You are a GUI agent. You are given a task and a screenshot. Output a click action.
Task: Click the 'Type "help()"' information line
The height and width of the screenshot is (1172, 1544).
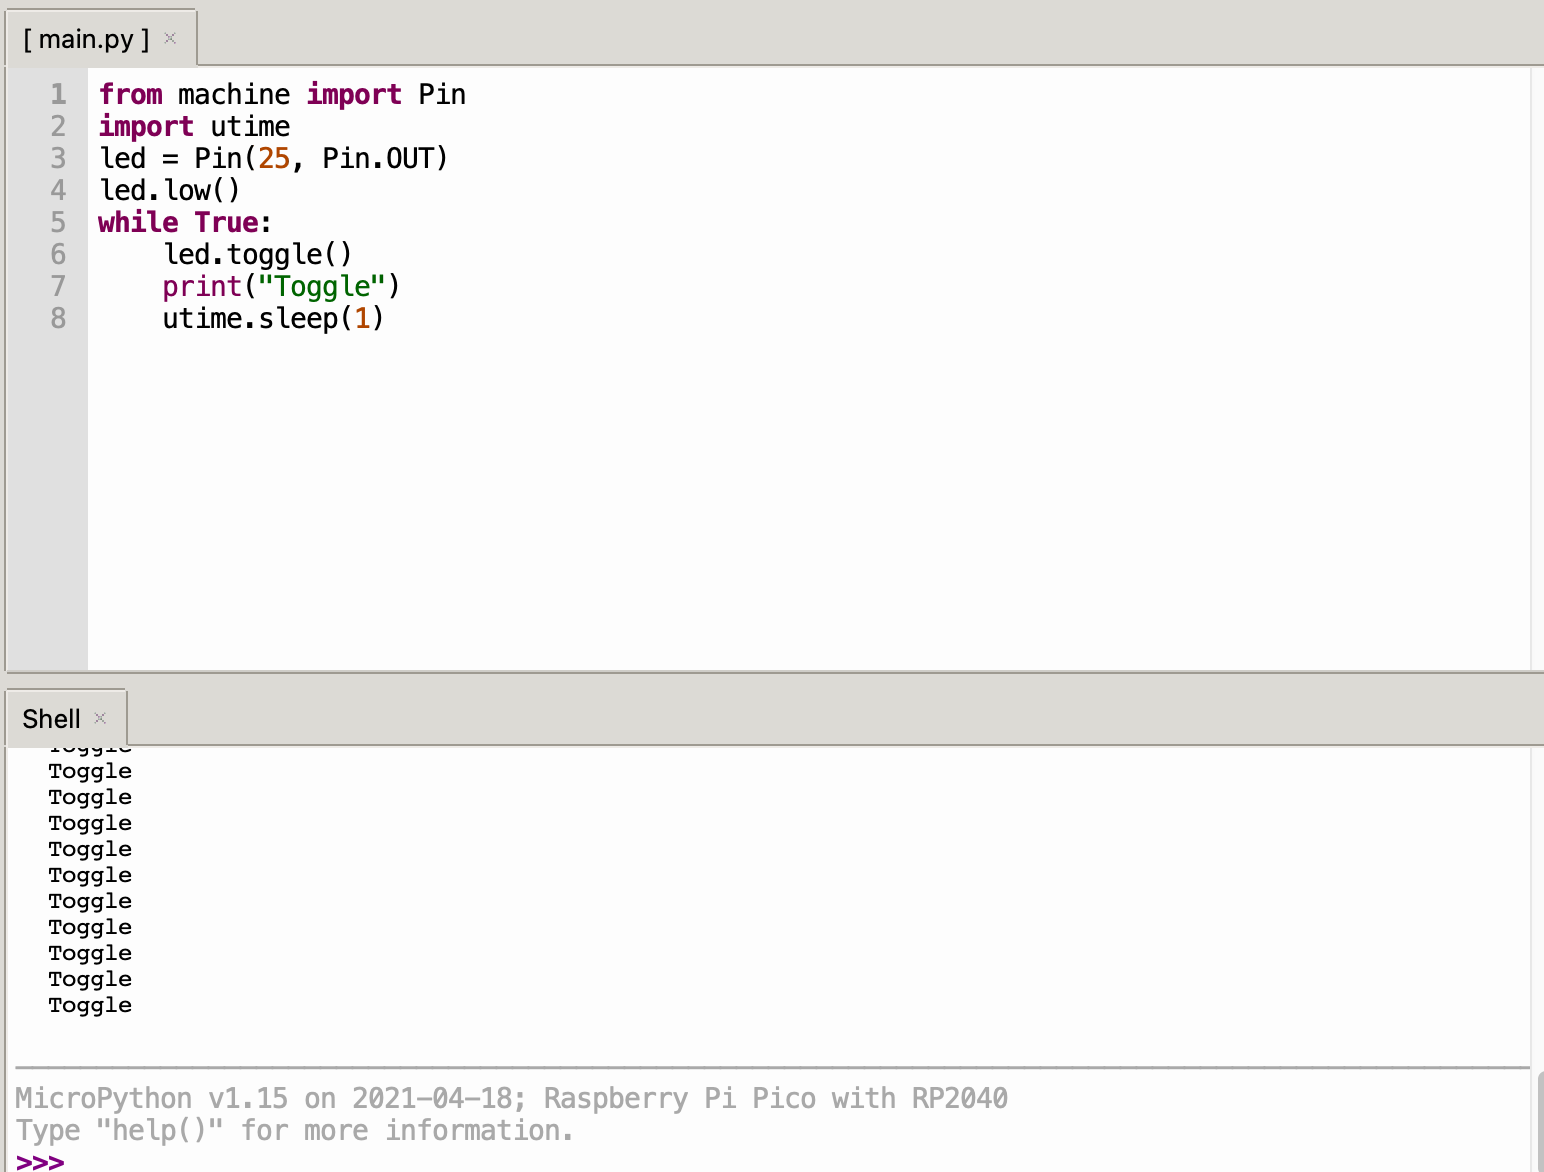(295, 1130)
